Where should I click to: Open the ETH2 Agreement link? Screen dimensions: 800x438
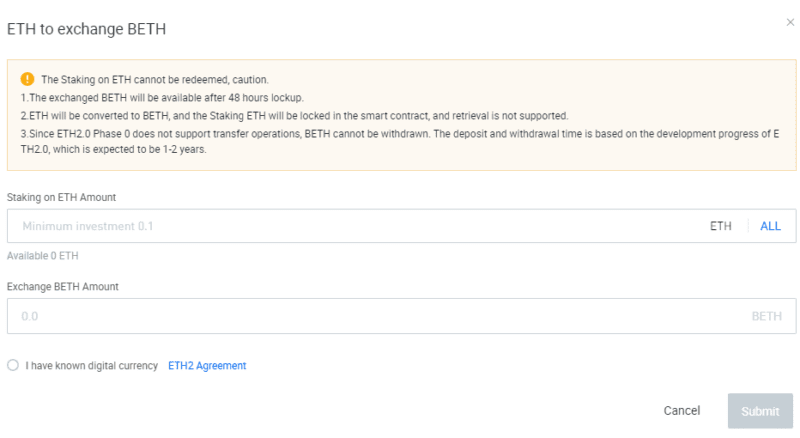207,366
